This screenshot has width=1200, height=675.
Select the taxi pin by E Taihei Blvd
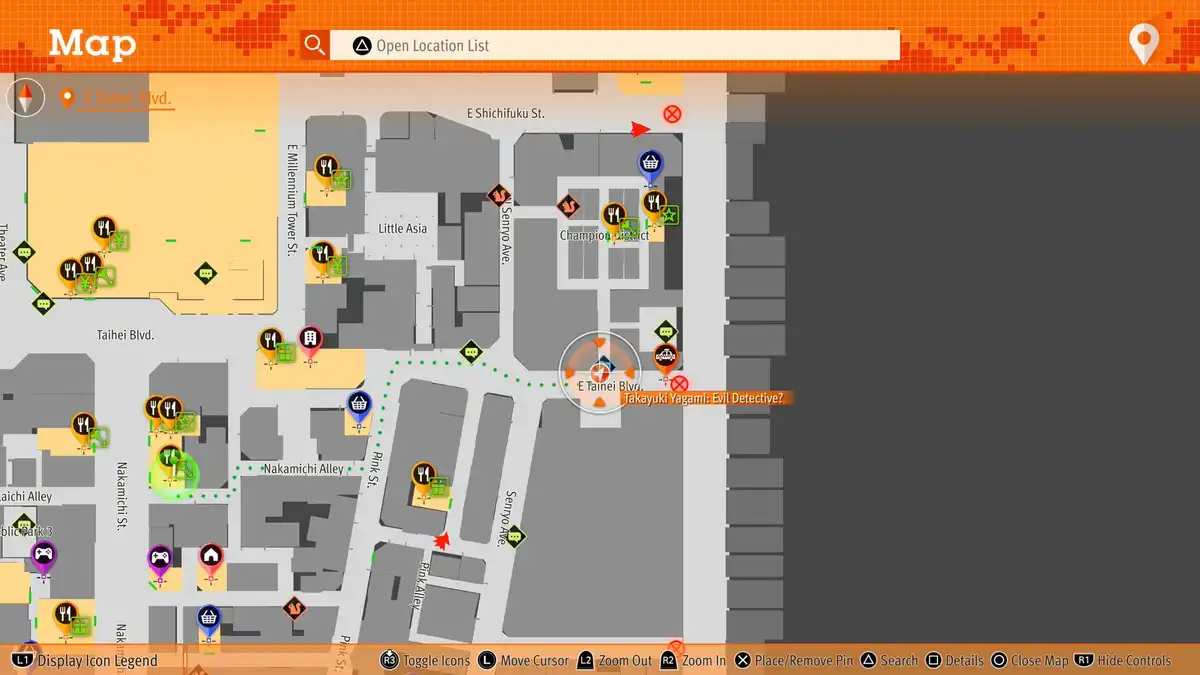click(665, 358)
